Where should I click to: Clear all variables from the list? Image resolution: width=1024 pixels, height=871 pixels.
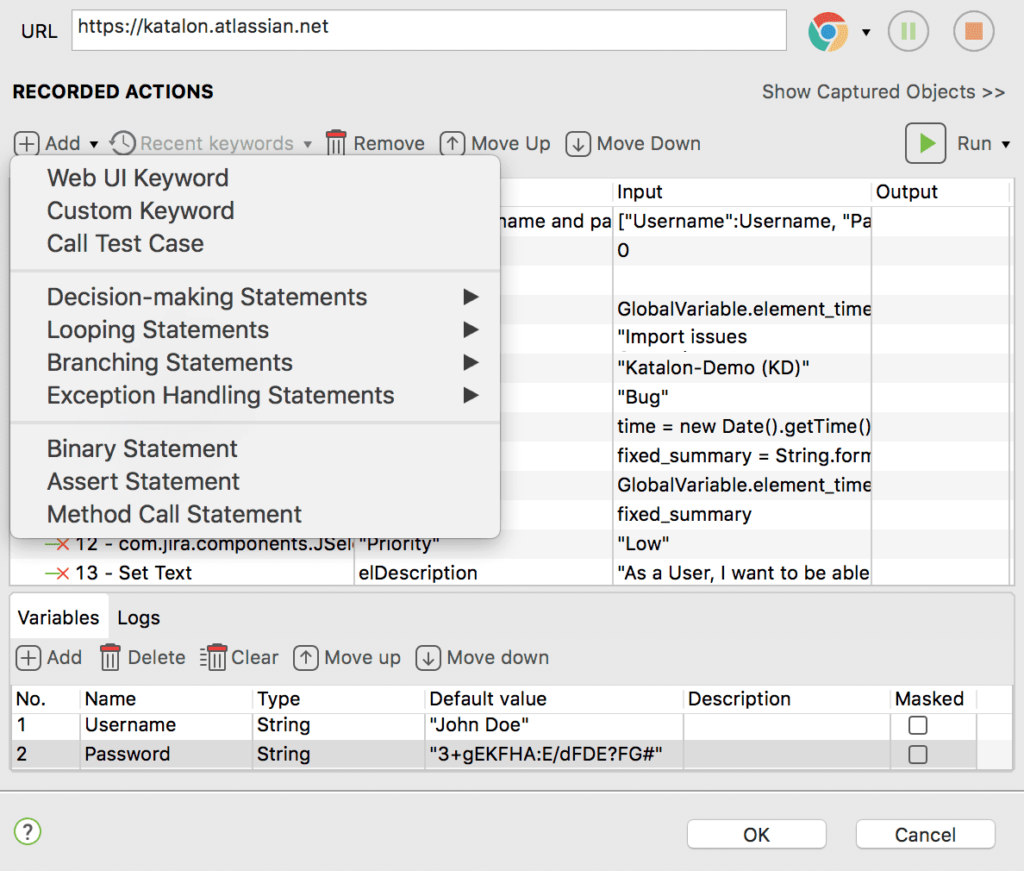(239, 658)
